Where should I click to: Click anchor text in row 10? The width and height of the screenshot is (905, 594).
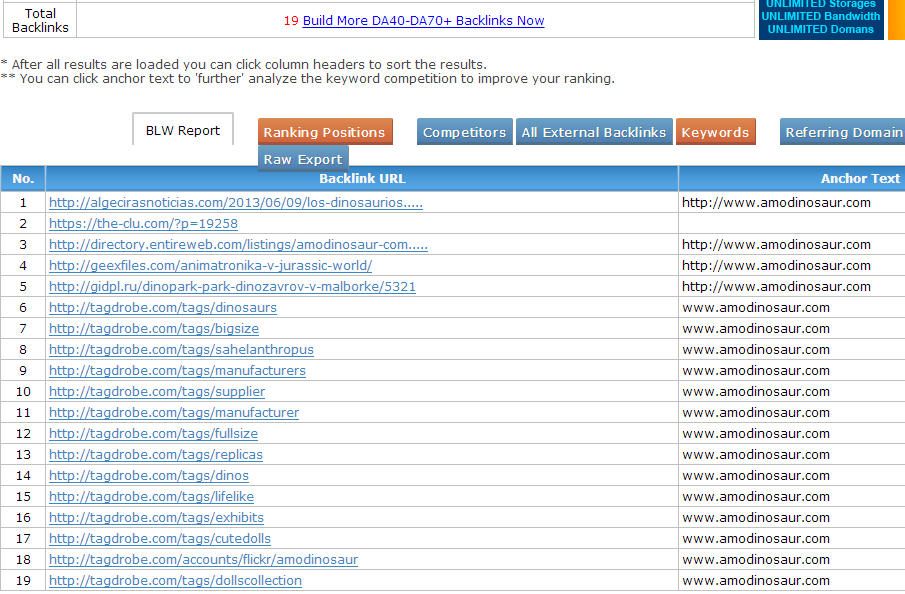(x=756, y=391)
